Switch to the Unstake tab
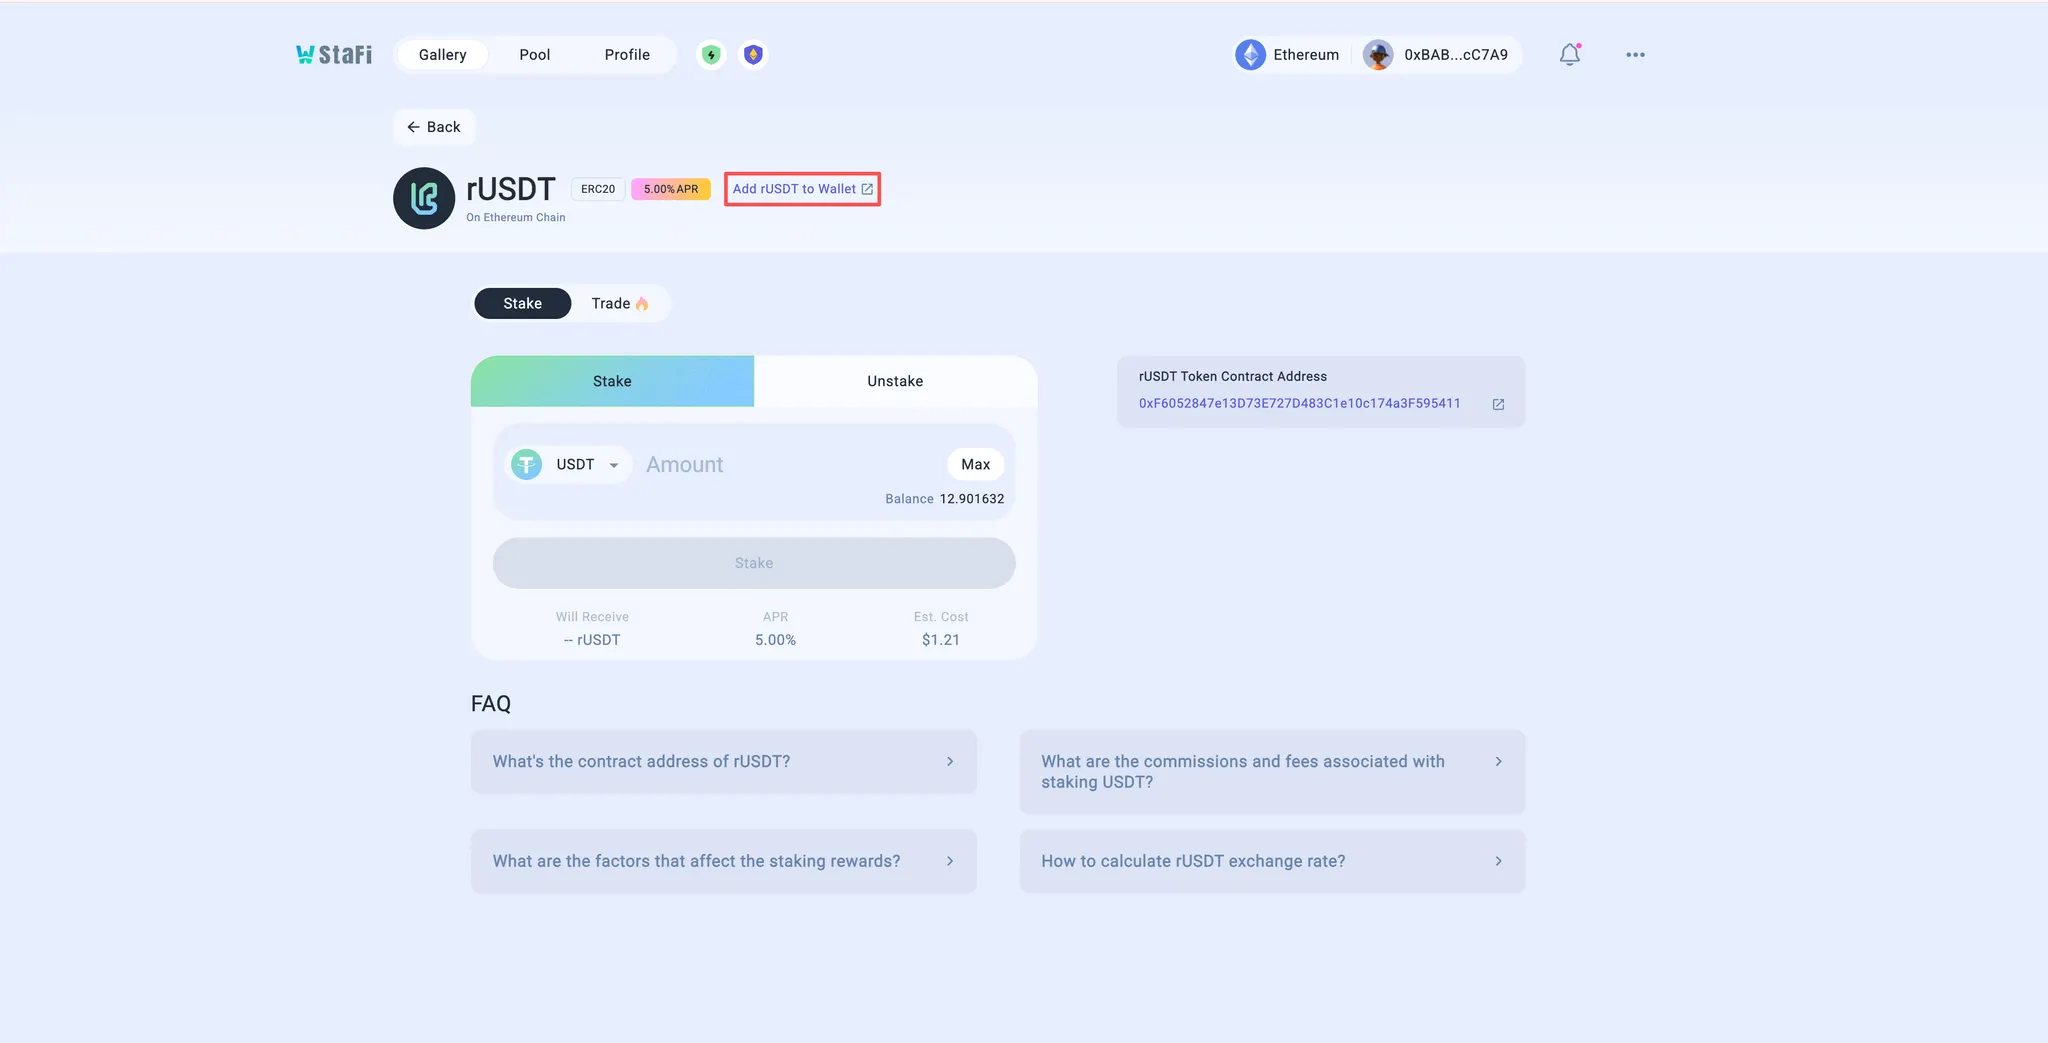 coord(895,381)
